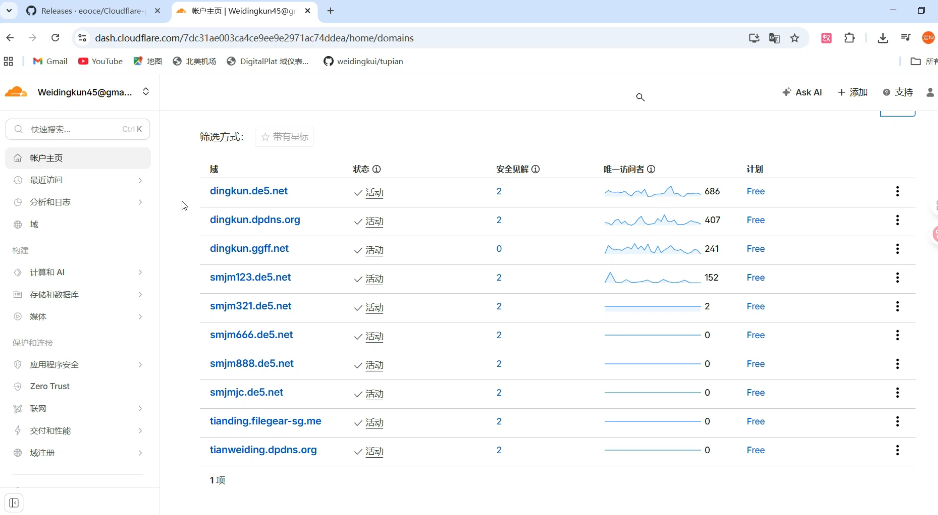938x515 pixels.
Task: Open the 支持 support menu
Action: point(898,92)
